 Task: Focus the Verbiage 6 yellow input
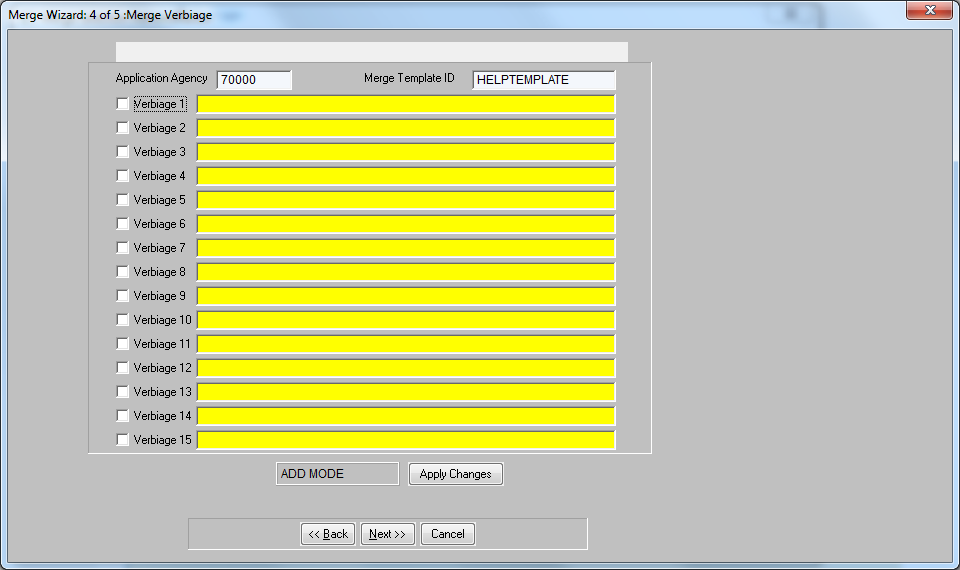406,224
